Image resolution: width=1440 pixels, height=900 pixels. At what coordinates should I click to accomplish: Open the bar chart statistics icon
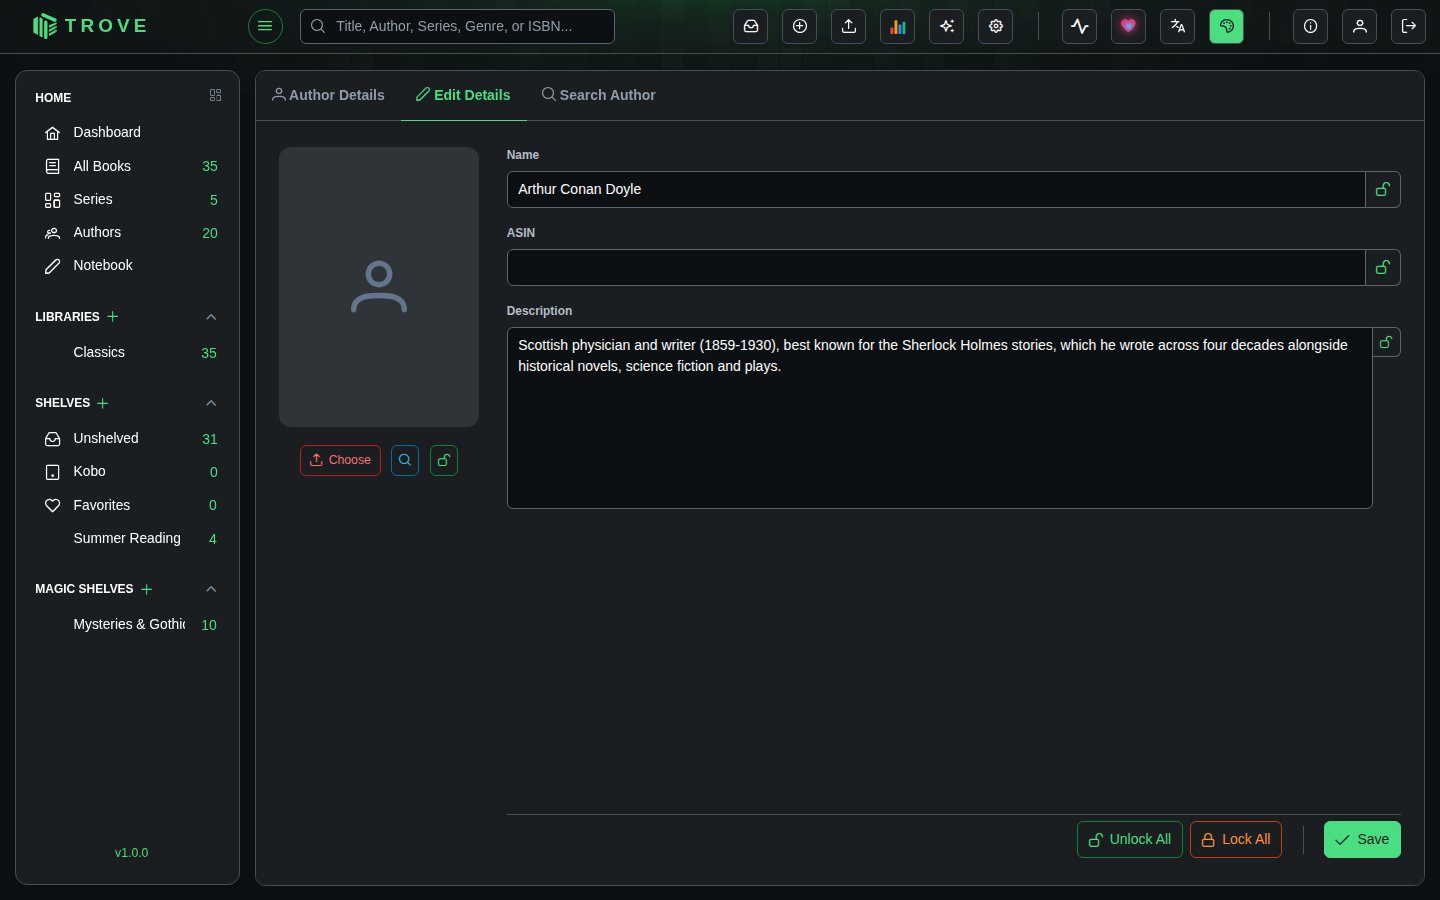coord(898,27)
